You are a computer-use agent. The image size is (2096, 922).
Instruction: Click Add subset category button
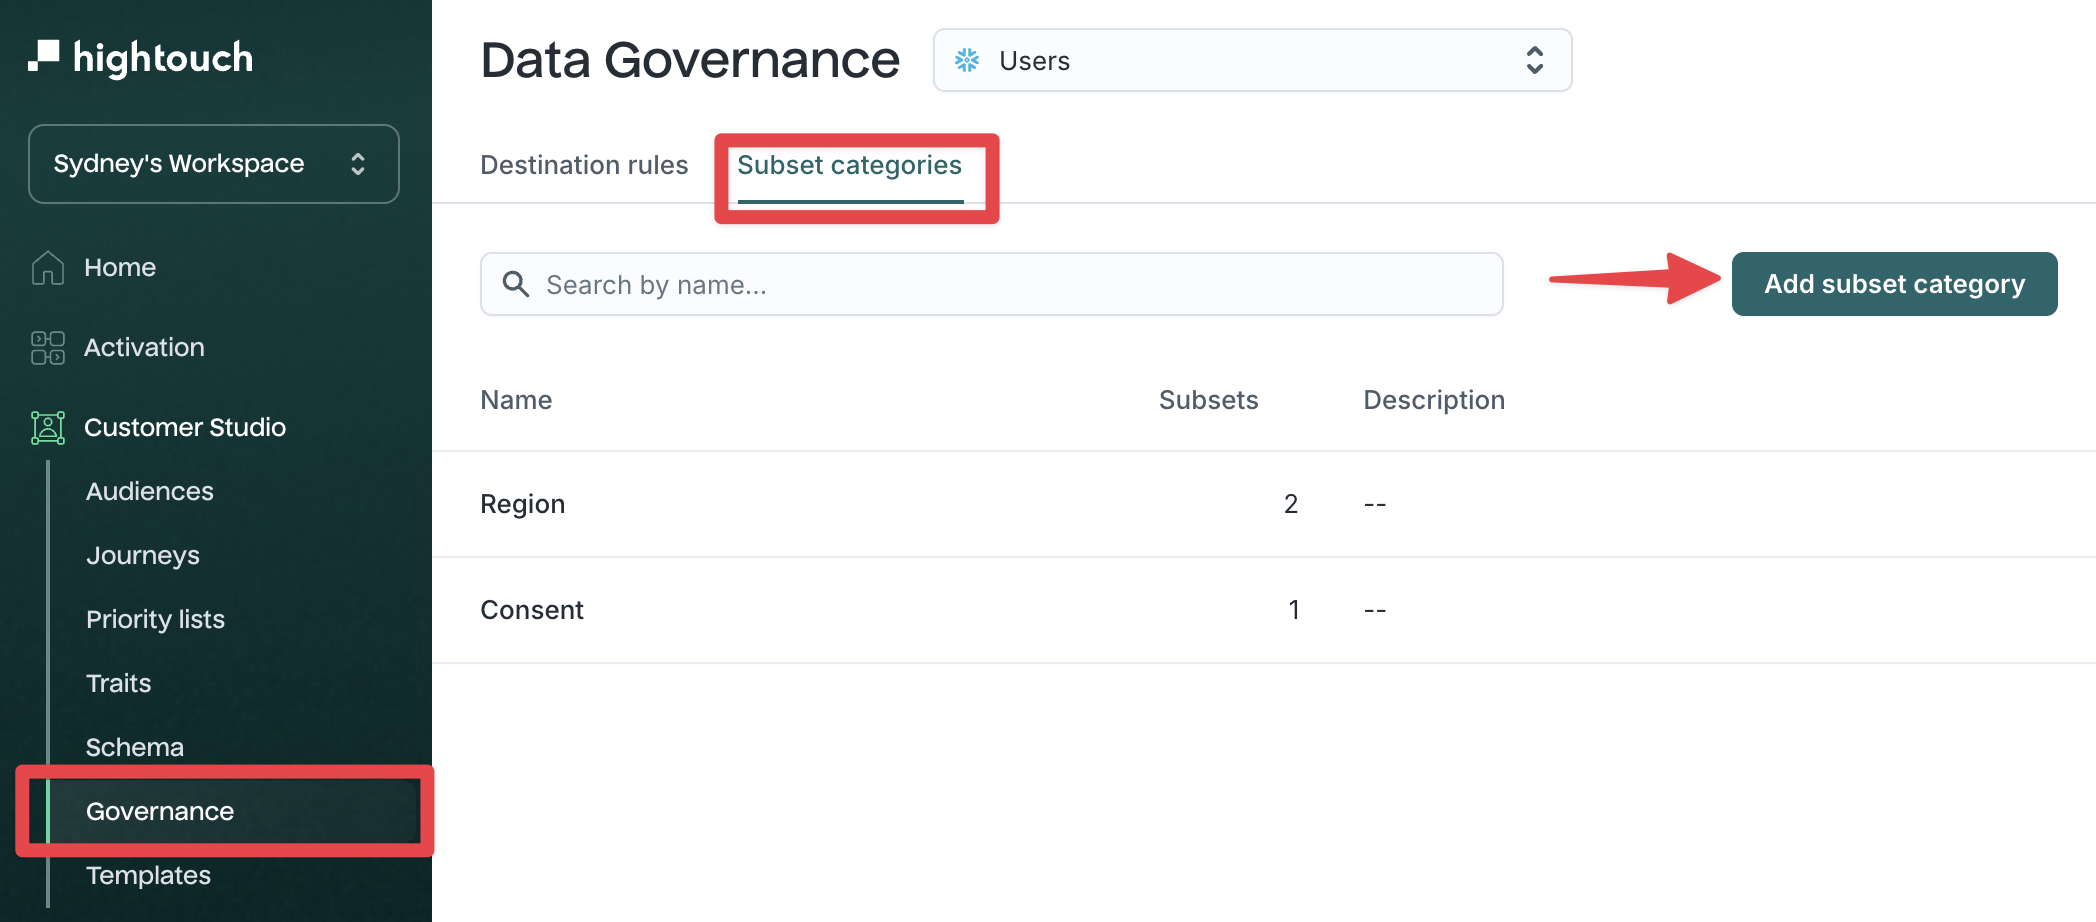pos(1894,284)
